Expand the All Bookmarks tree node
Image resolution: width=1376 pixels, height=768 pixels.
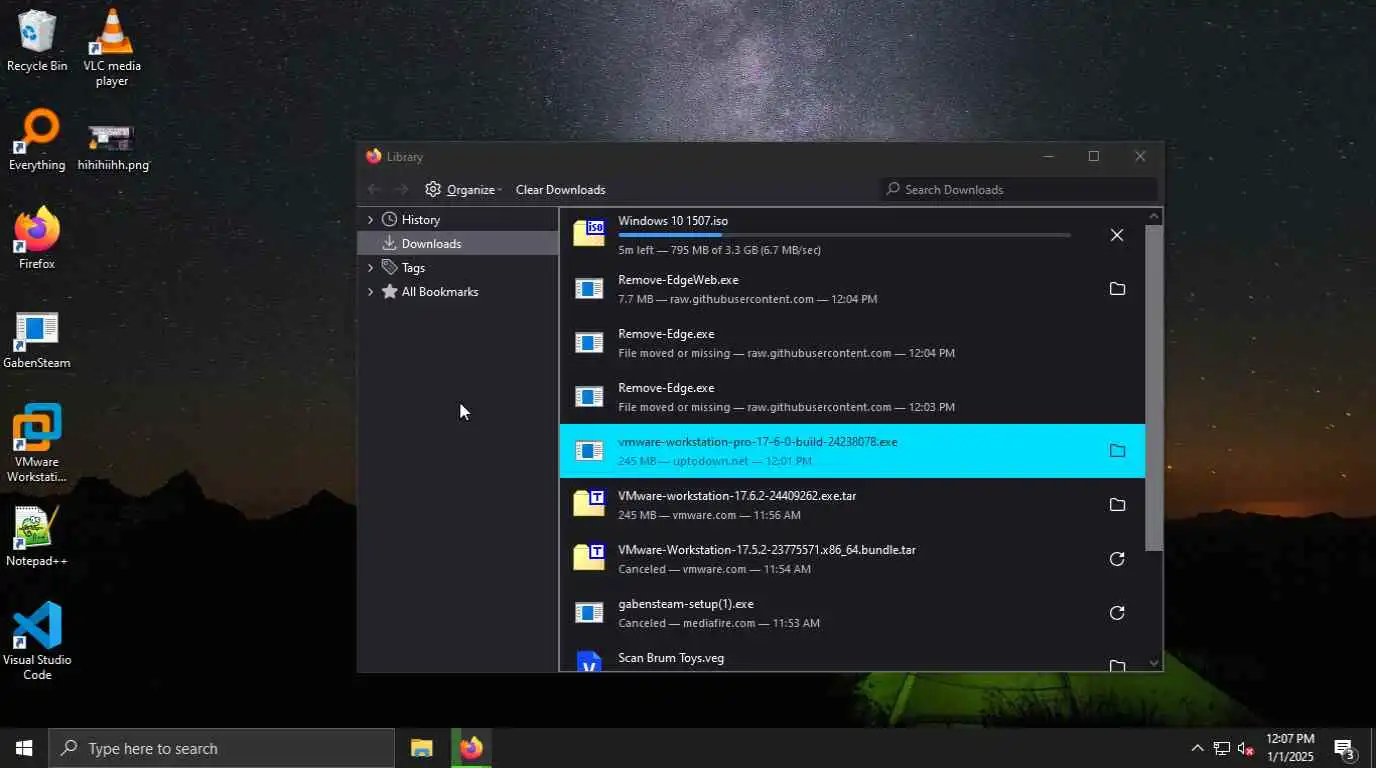[x=370, y=291]
